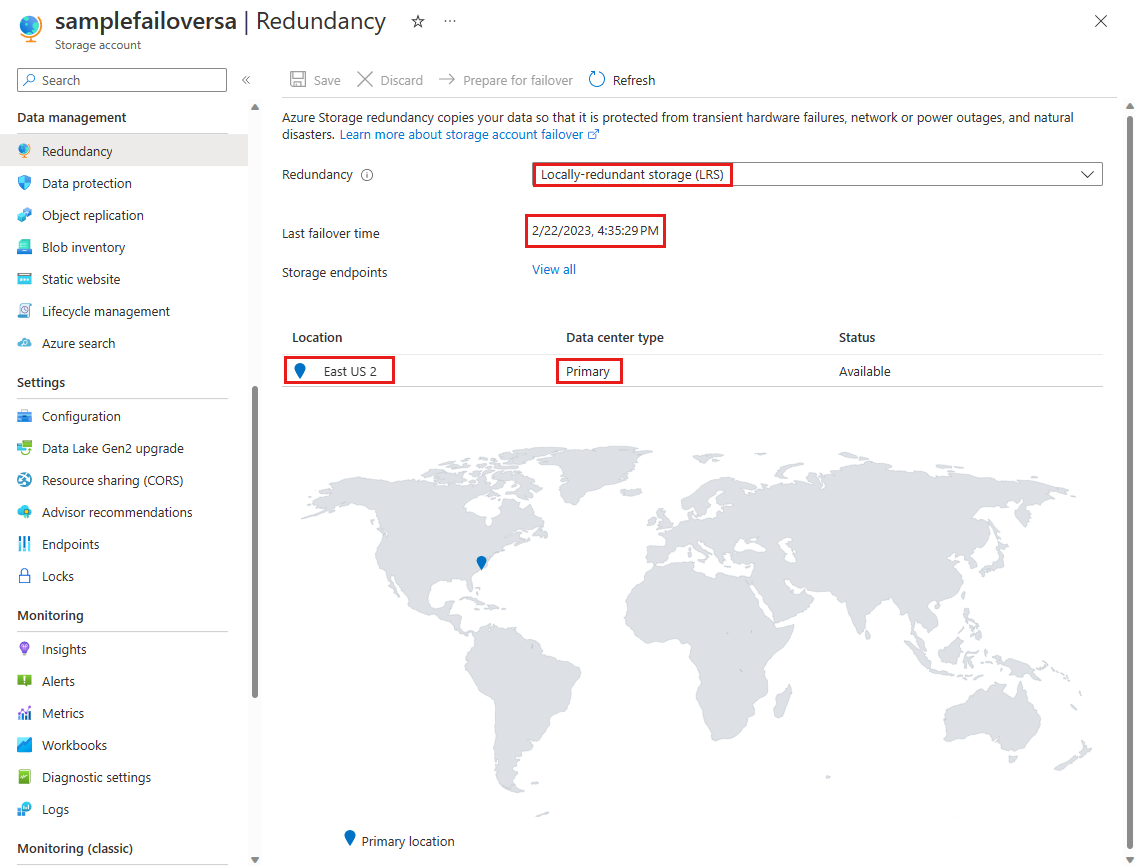Close the Redundancy blade with the X
Image resolution: width=1135 pixels, height=866 pixels.
(1101, 21)
